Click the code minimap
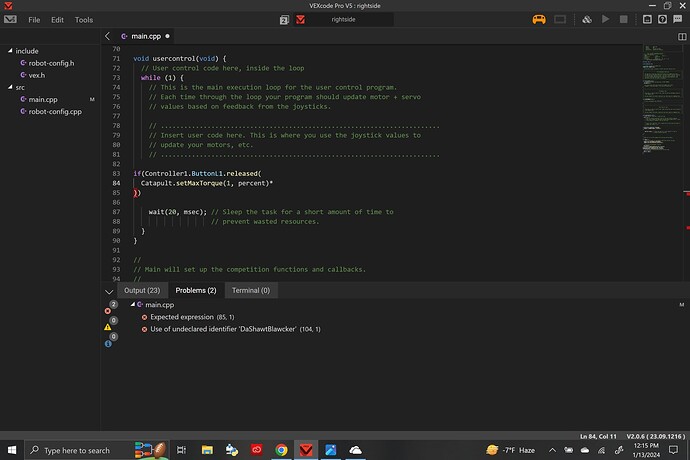Image resolution: width=690 pixels, height=460 pixels. (x=662, y=98)
